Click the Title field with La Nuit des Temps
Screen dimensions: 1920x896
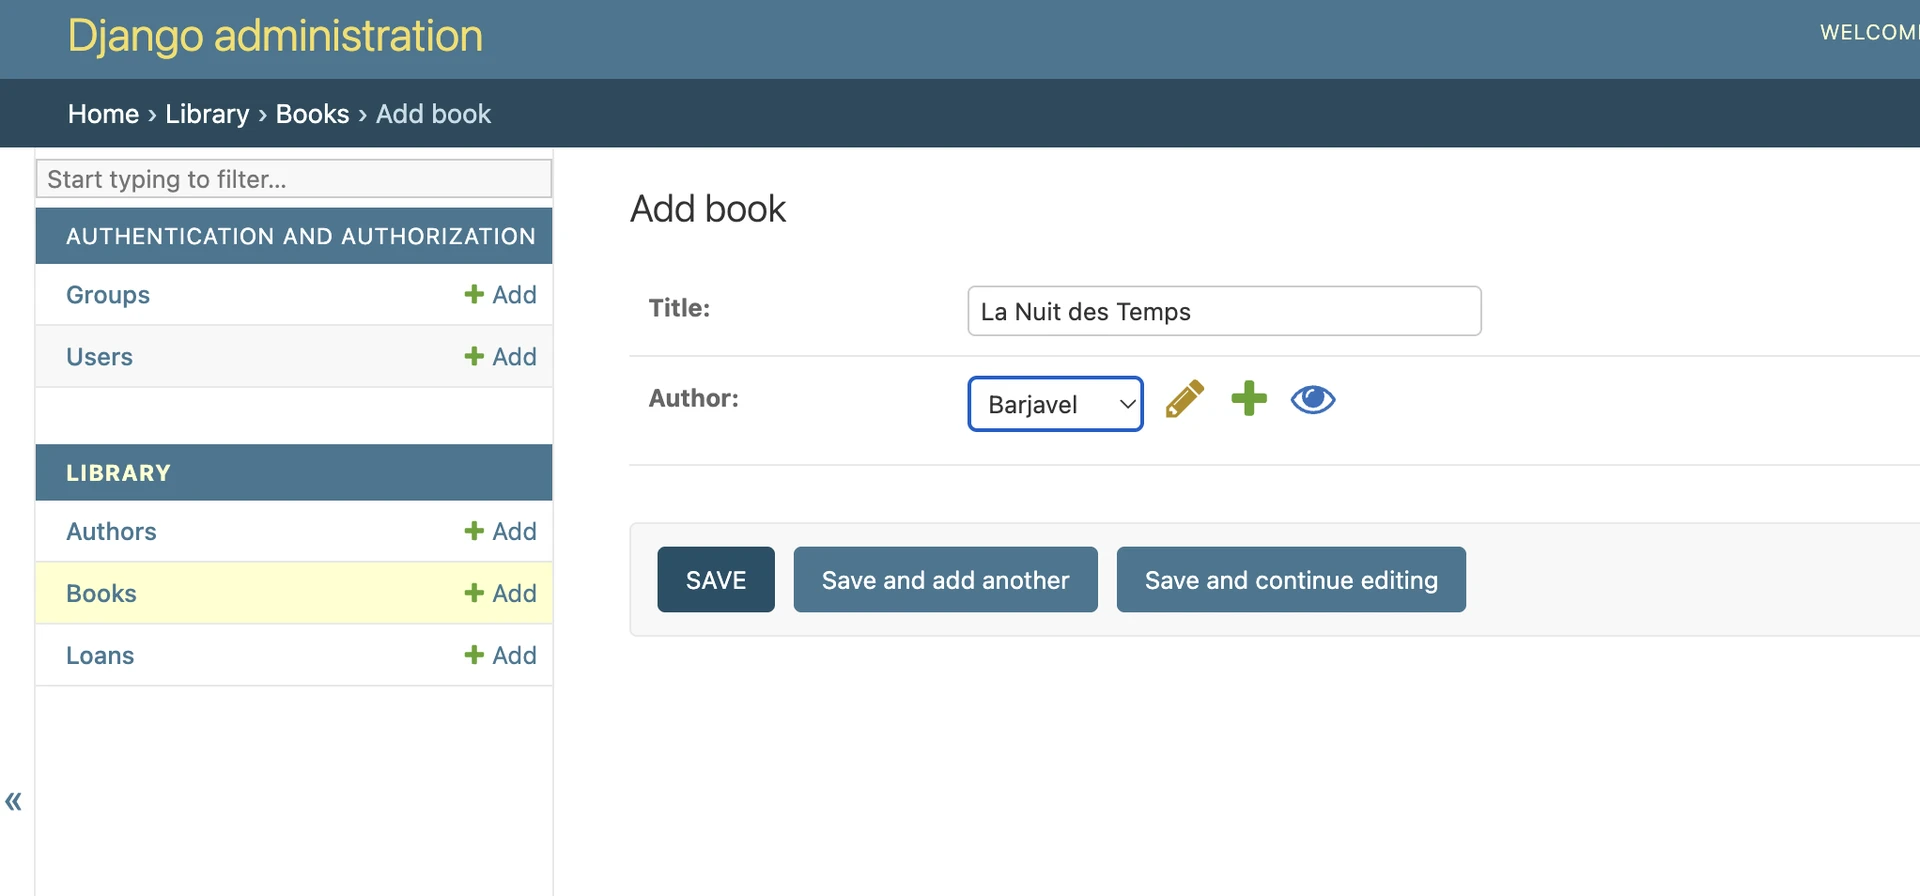tap(1223, 312)
